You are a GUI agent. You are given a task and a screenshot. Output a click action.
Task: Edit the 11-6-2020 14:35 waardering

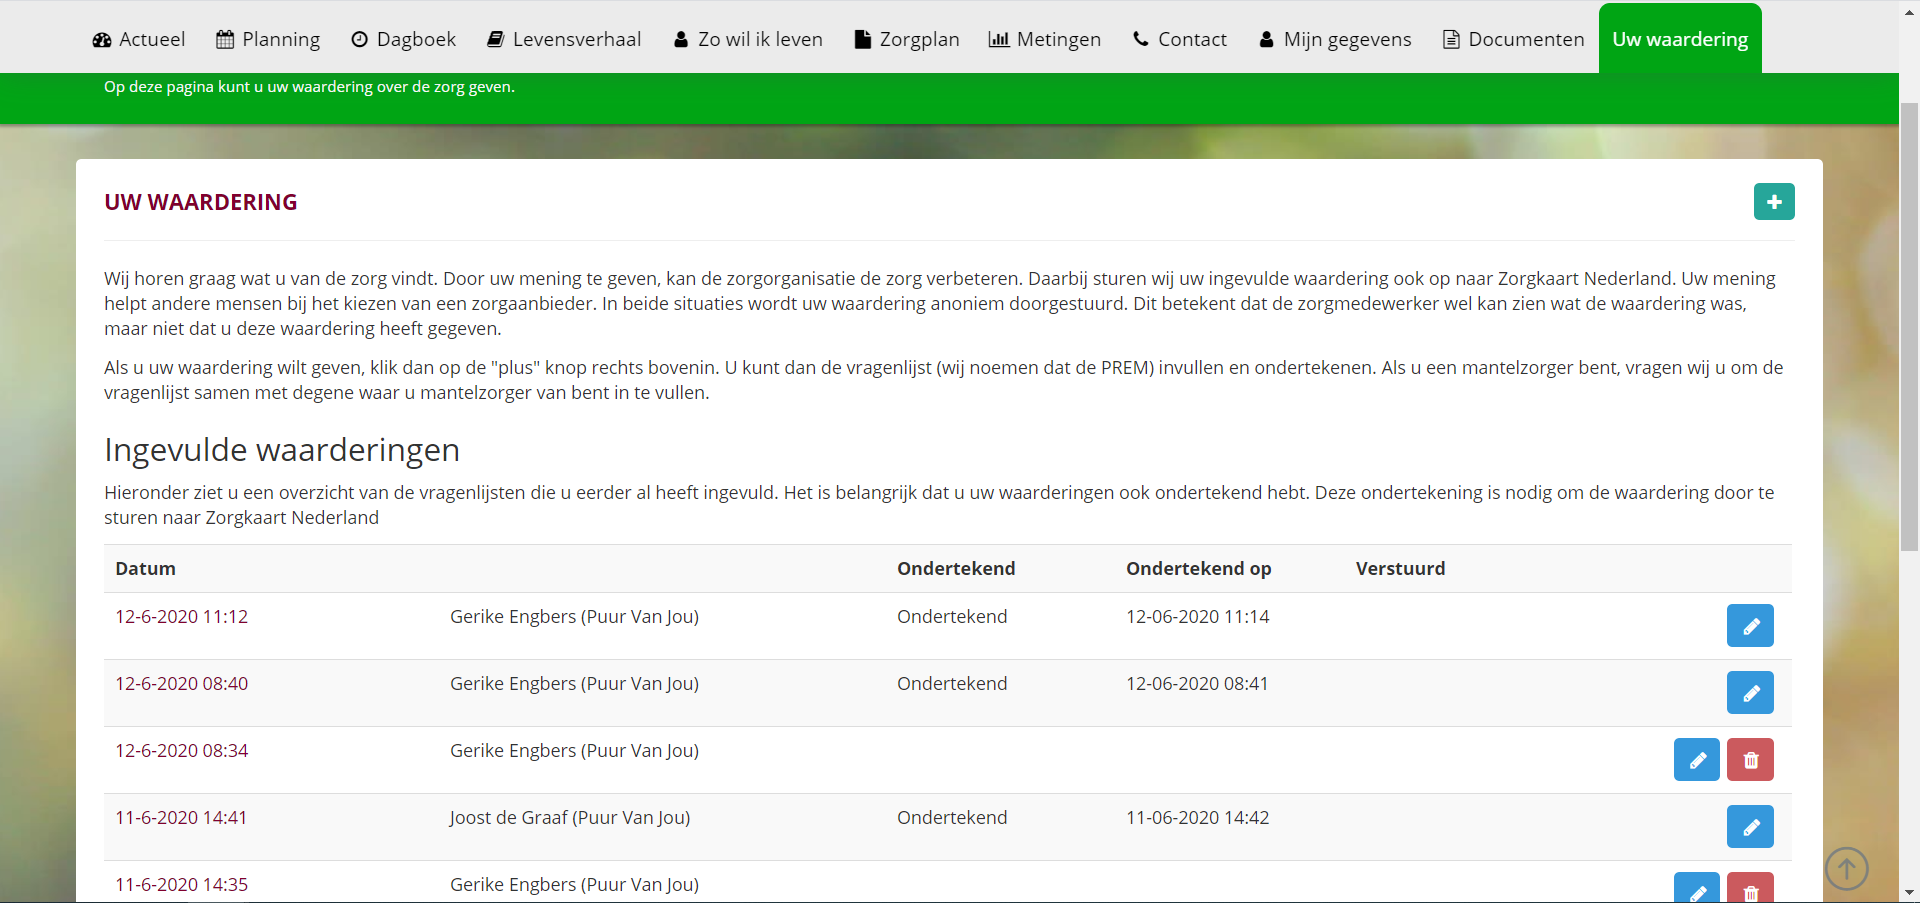coord(1696,889)
